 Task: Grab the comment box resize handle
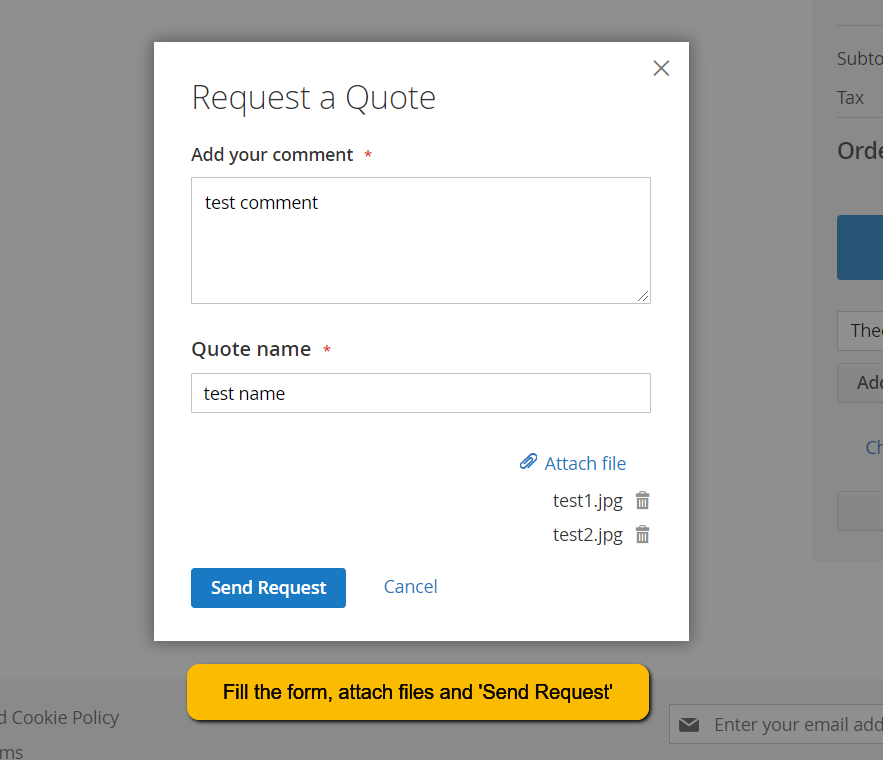[643, 296]
